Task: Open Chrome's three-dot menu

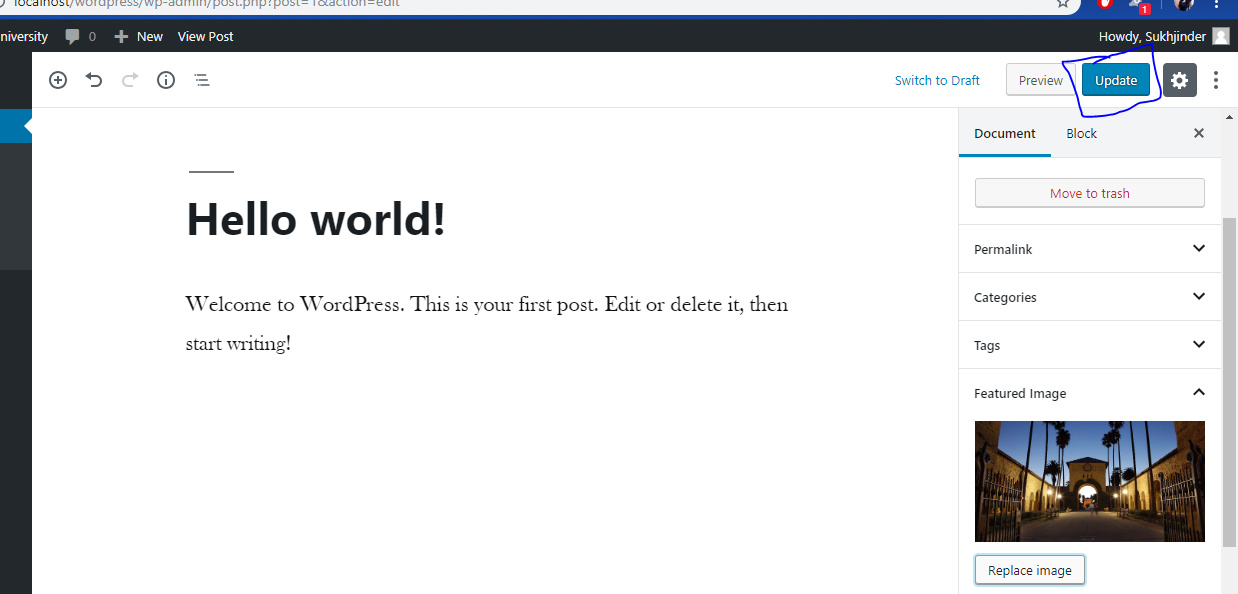Action: pos(1217,3)
